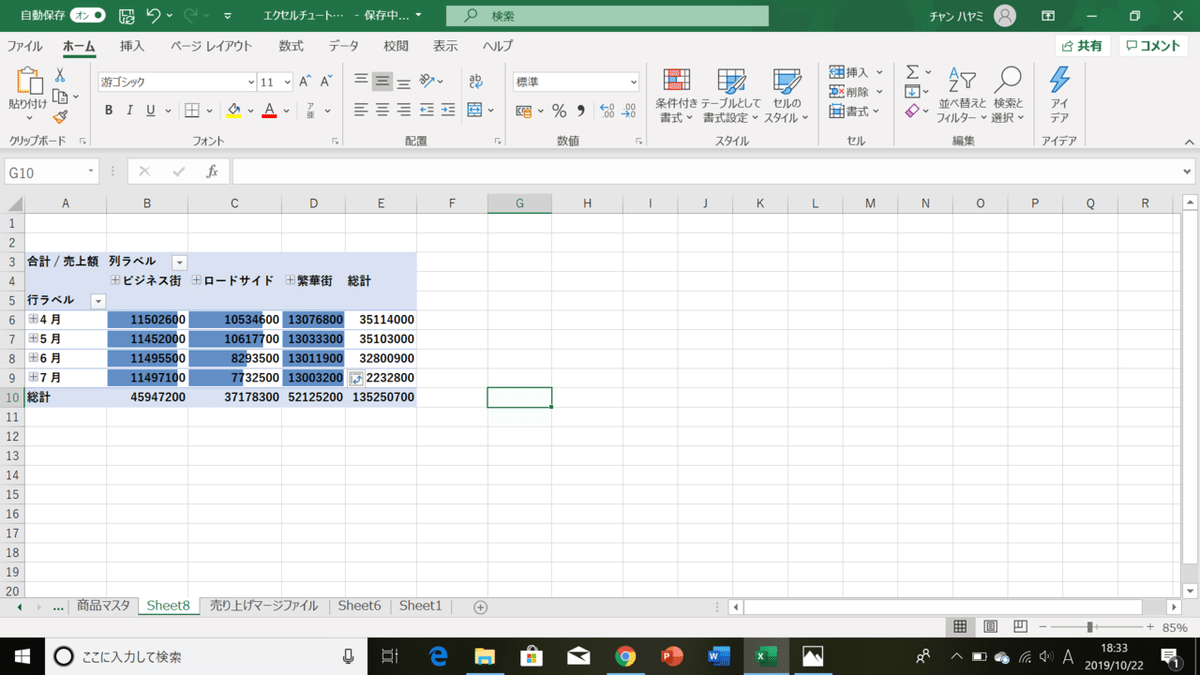Click Format cells button
Screen dimensions: 1200x675
[x=854, y=112]
